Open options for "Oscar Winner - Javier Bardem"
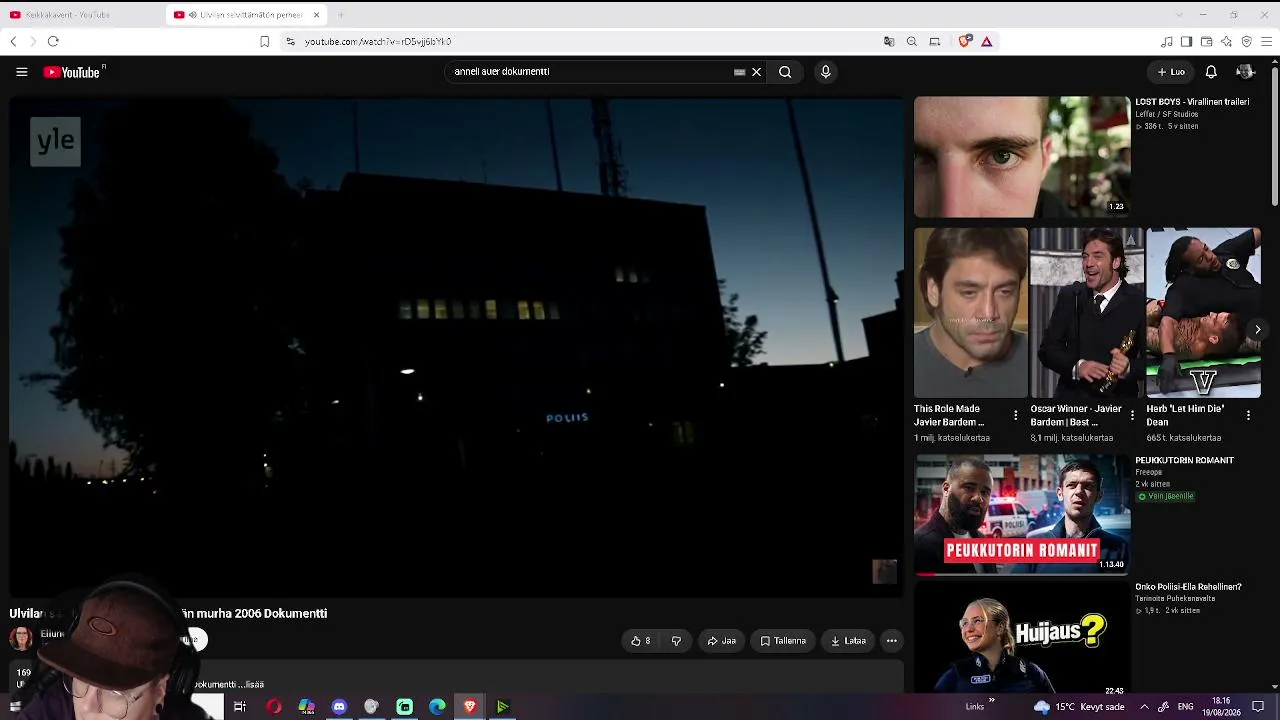Screen dimensions: 1280x720 (x=1132, y=415)
